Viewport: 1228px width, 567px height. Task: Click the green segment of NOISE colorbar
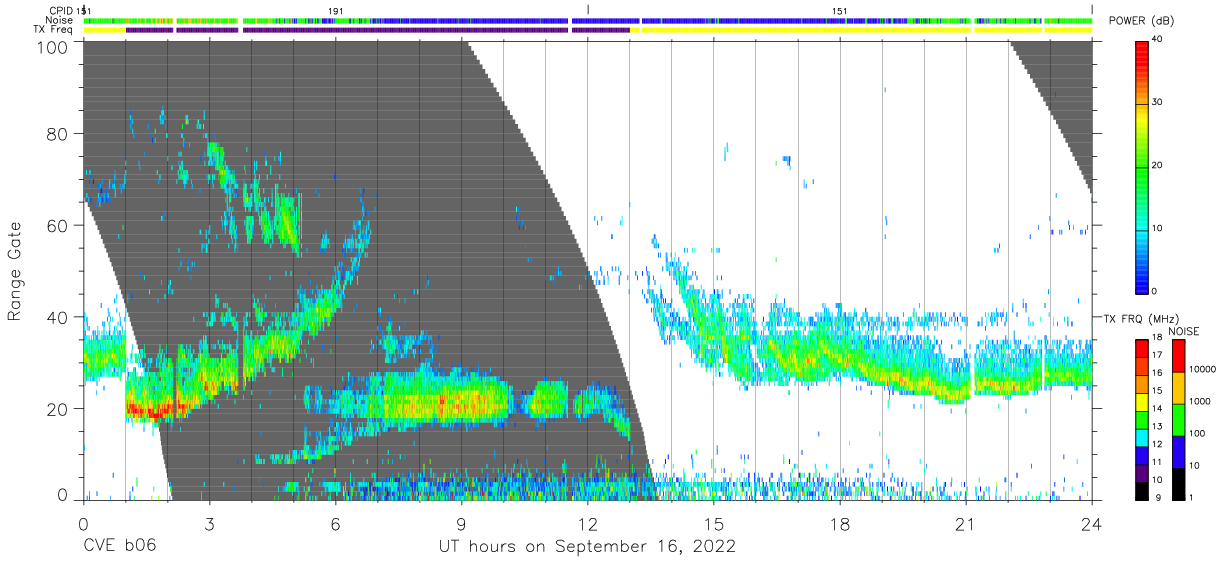(x=1177, y=419)
